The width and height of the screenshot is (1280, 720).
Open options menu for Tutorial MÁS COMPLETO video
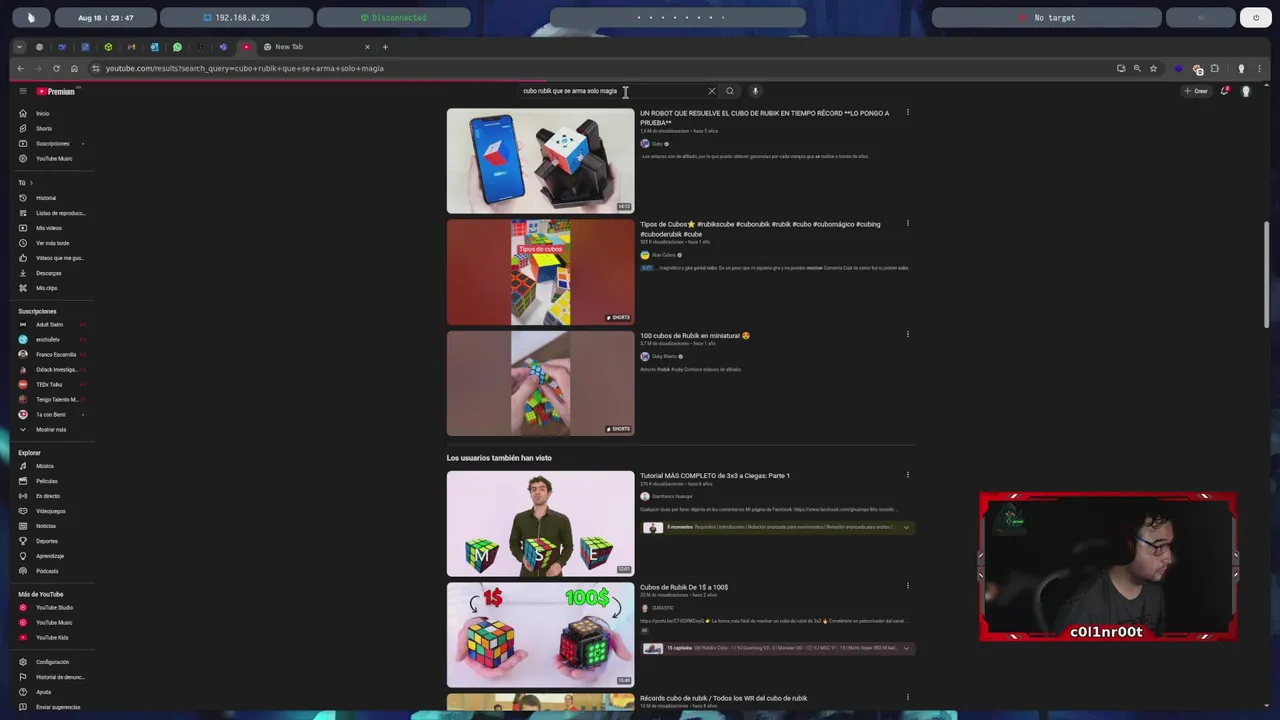point(908,475)
